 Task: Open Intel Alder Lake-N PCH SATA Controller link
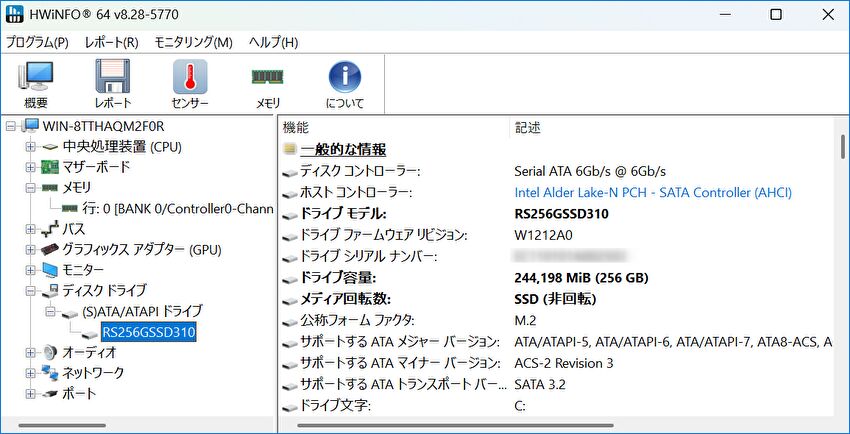(x=653, y=192)
